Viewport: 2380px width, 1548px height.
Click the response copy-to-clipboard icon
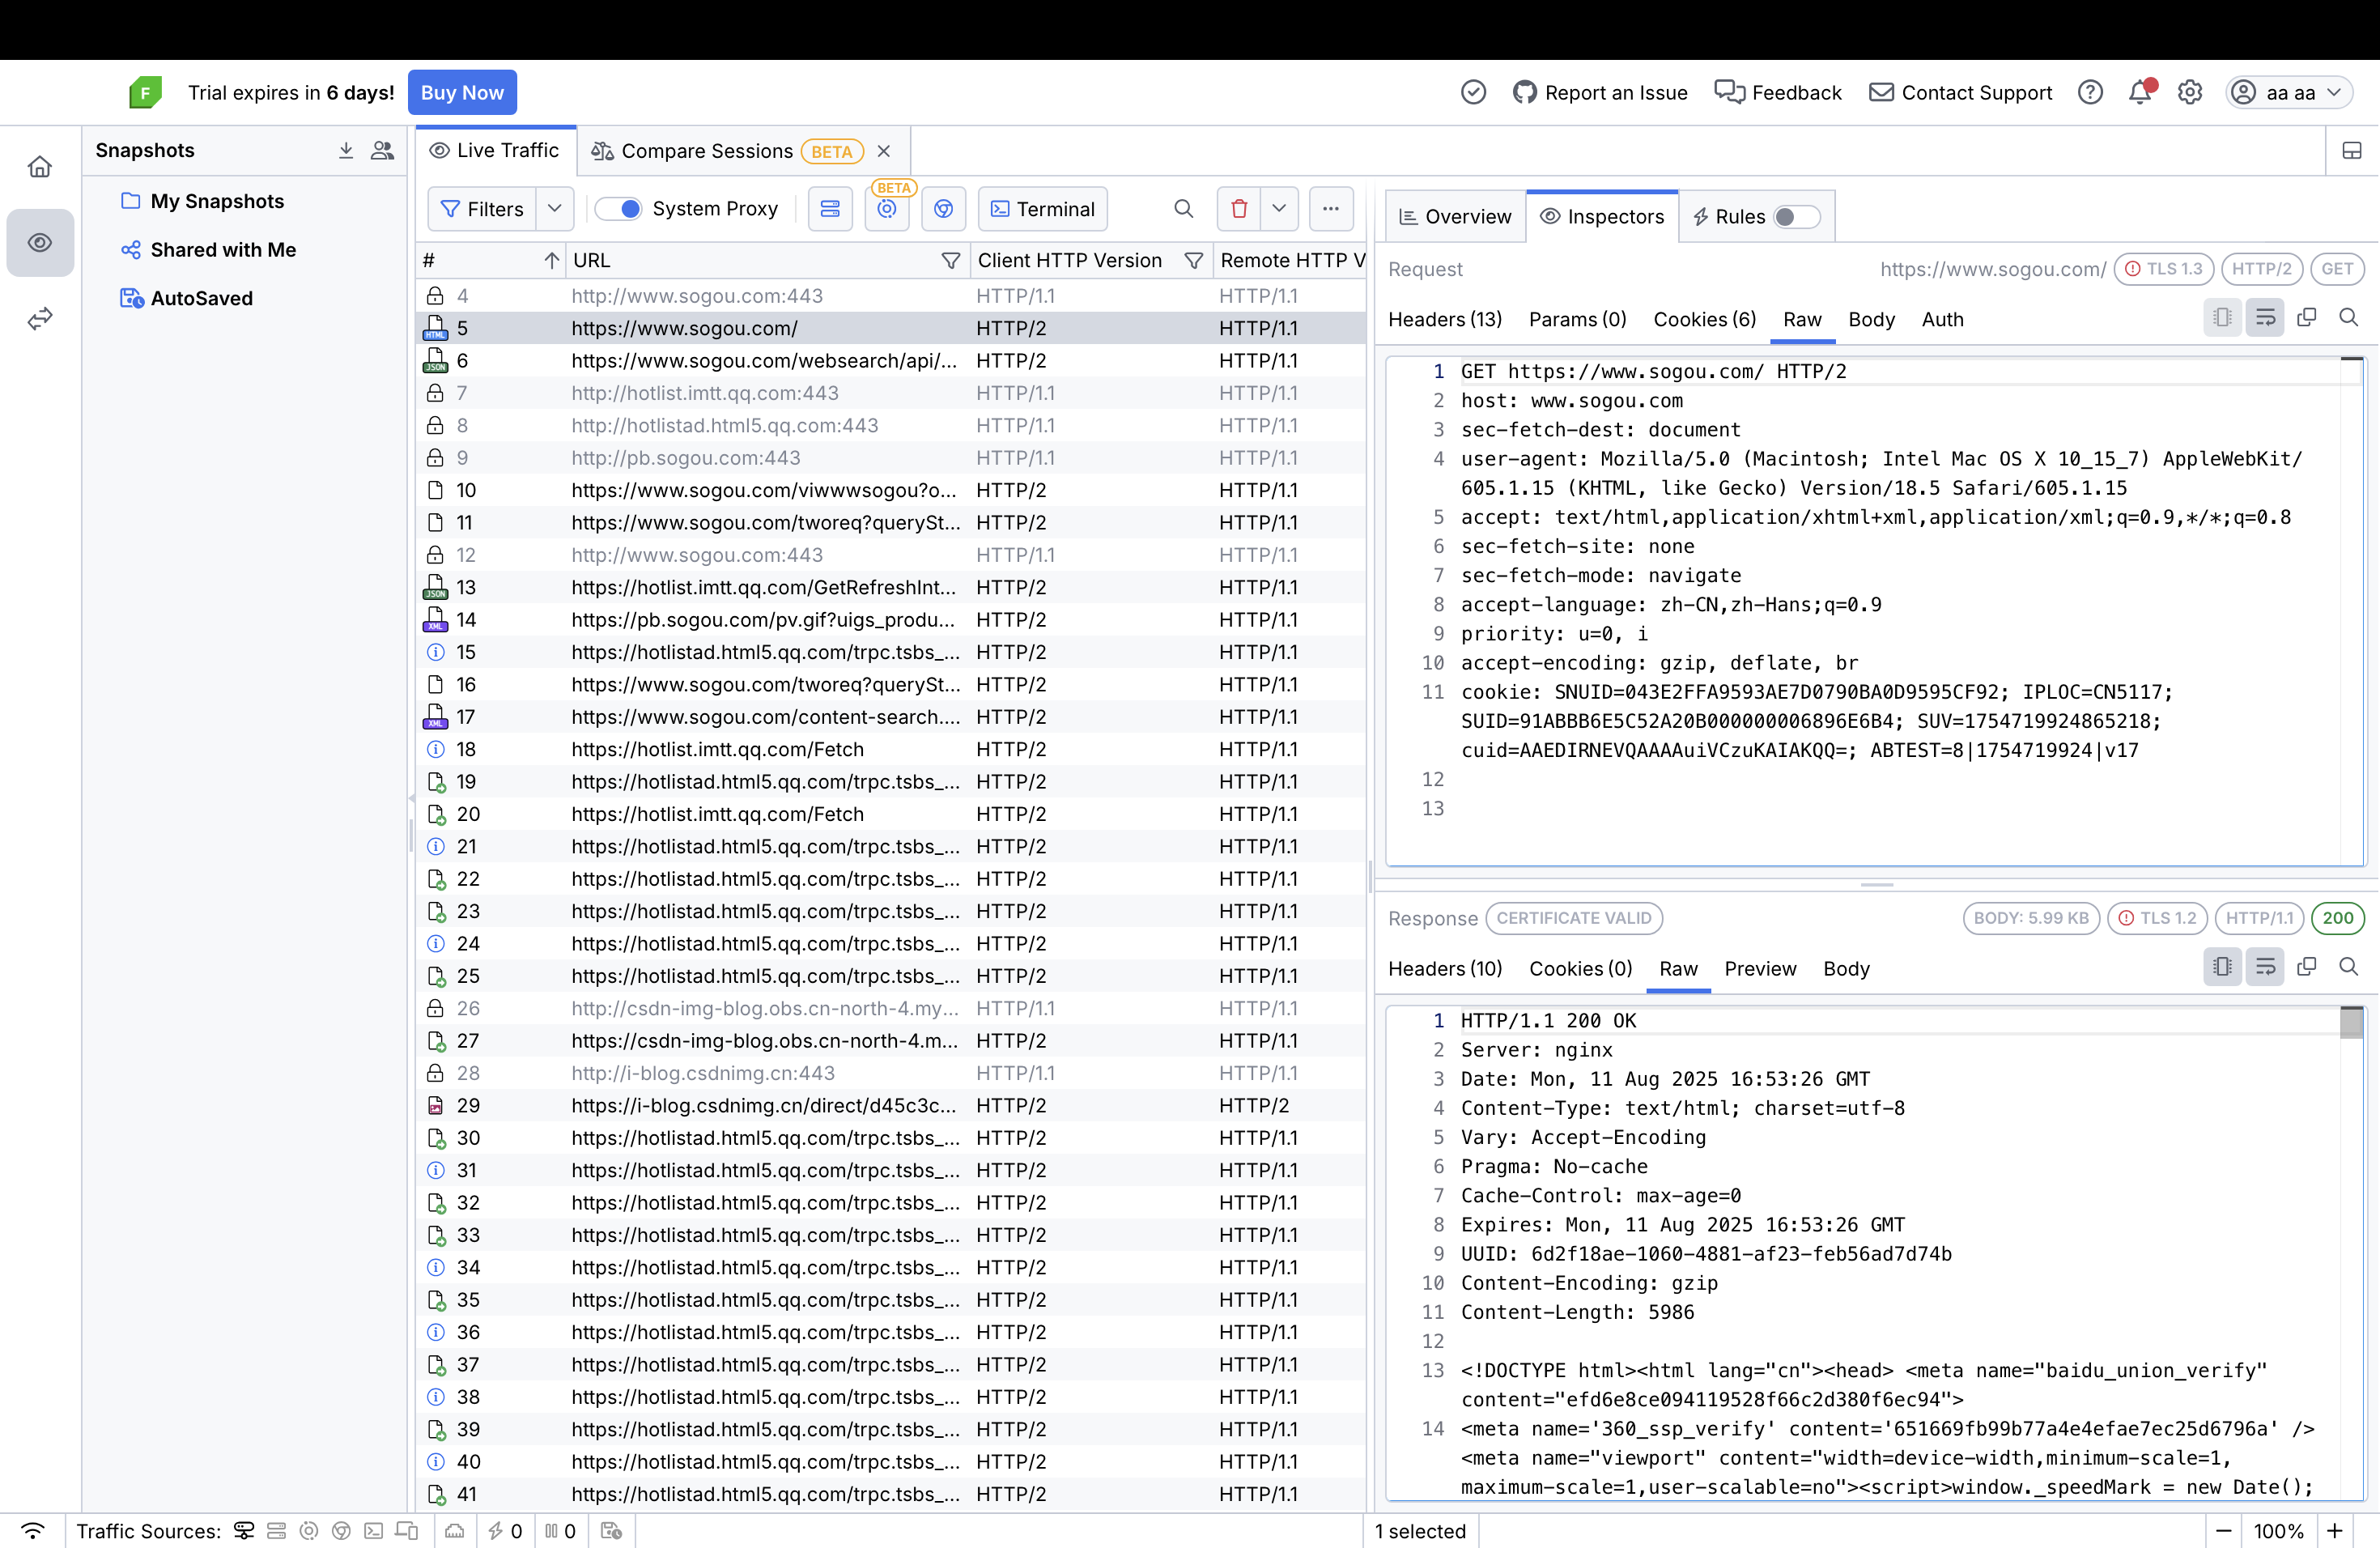pos(2307,966)
